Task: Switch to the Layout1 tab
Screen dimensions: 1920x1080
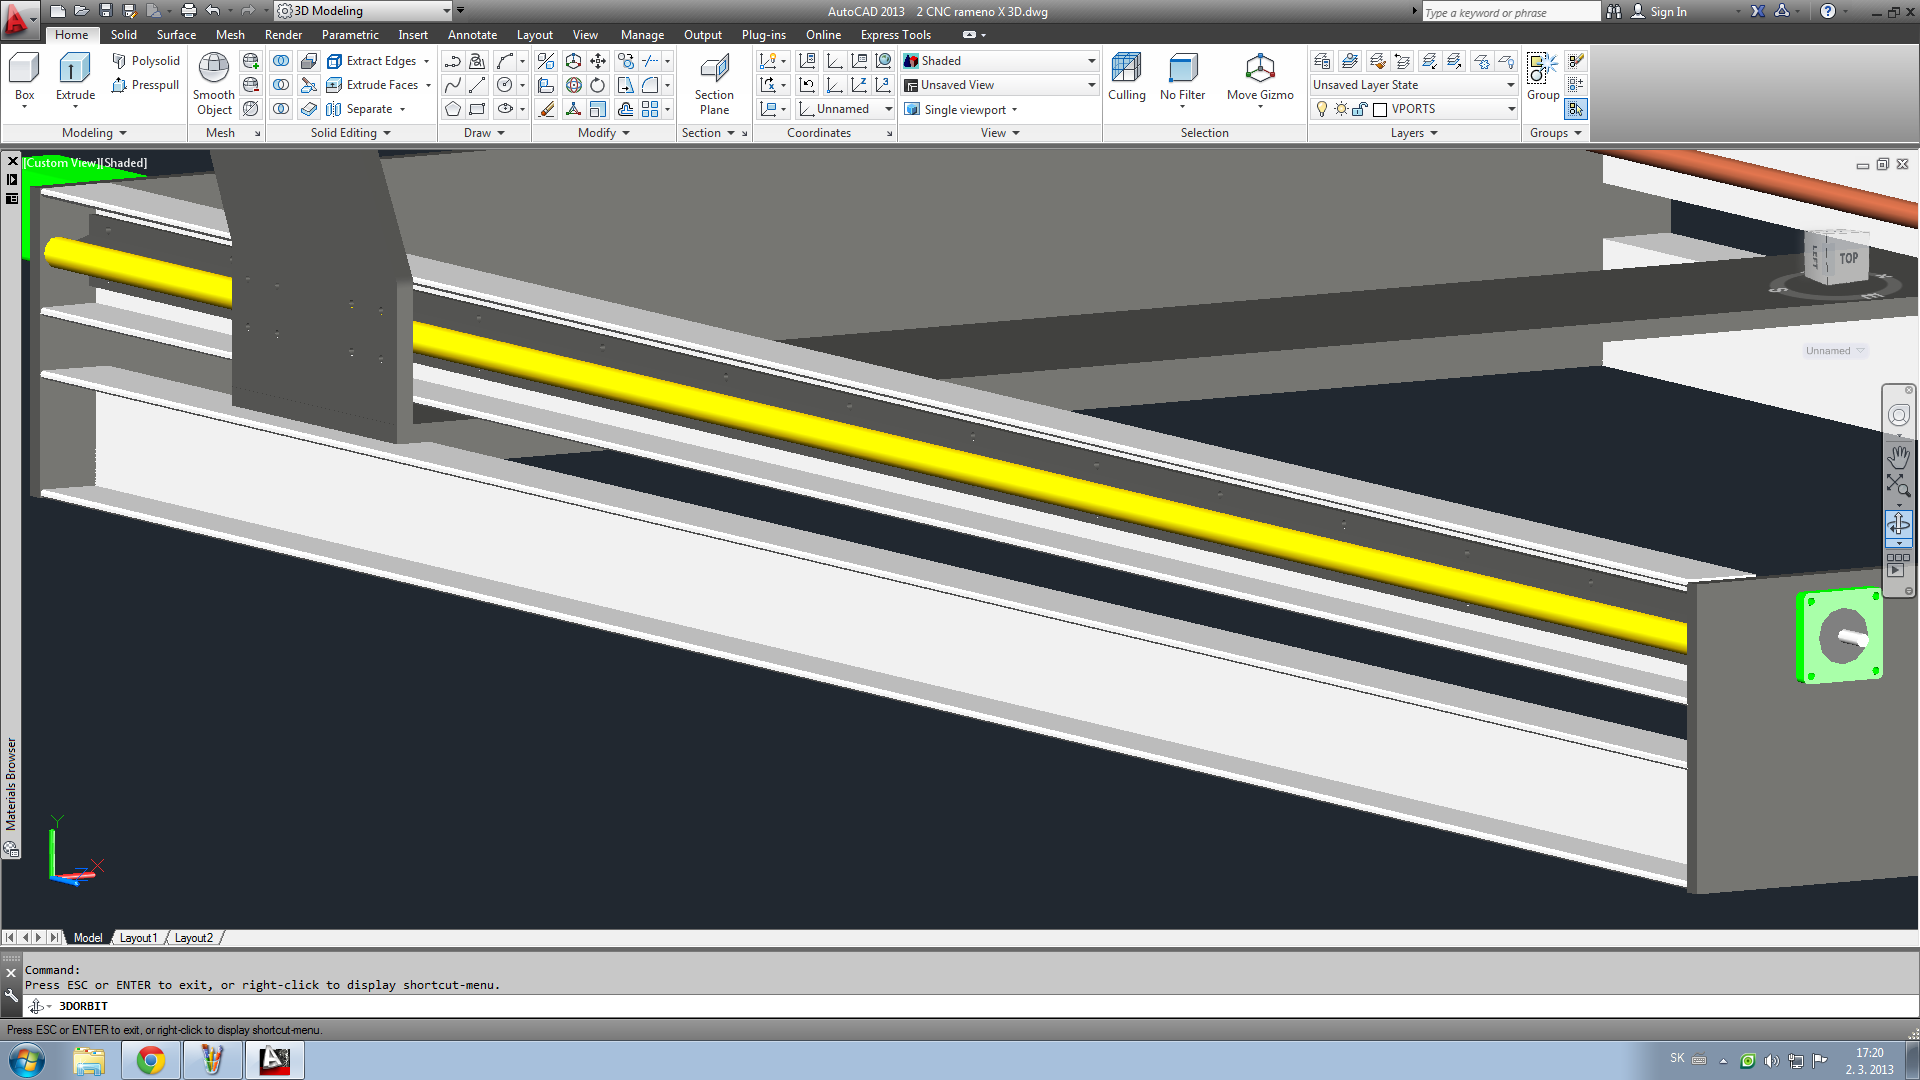Action: pyautogui.click(x=138, y=938)
